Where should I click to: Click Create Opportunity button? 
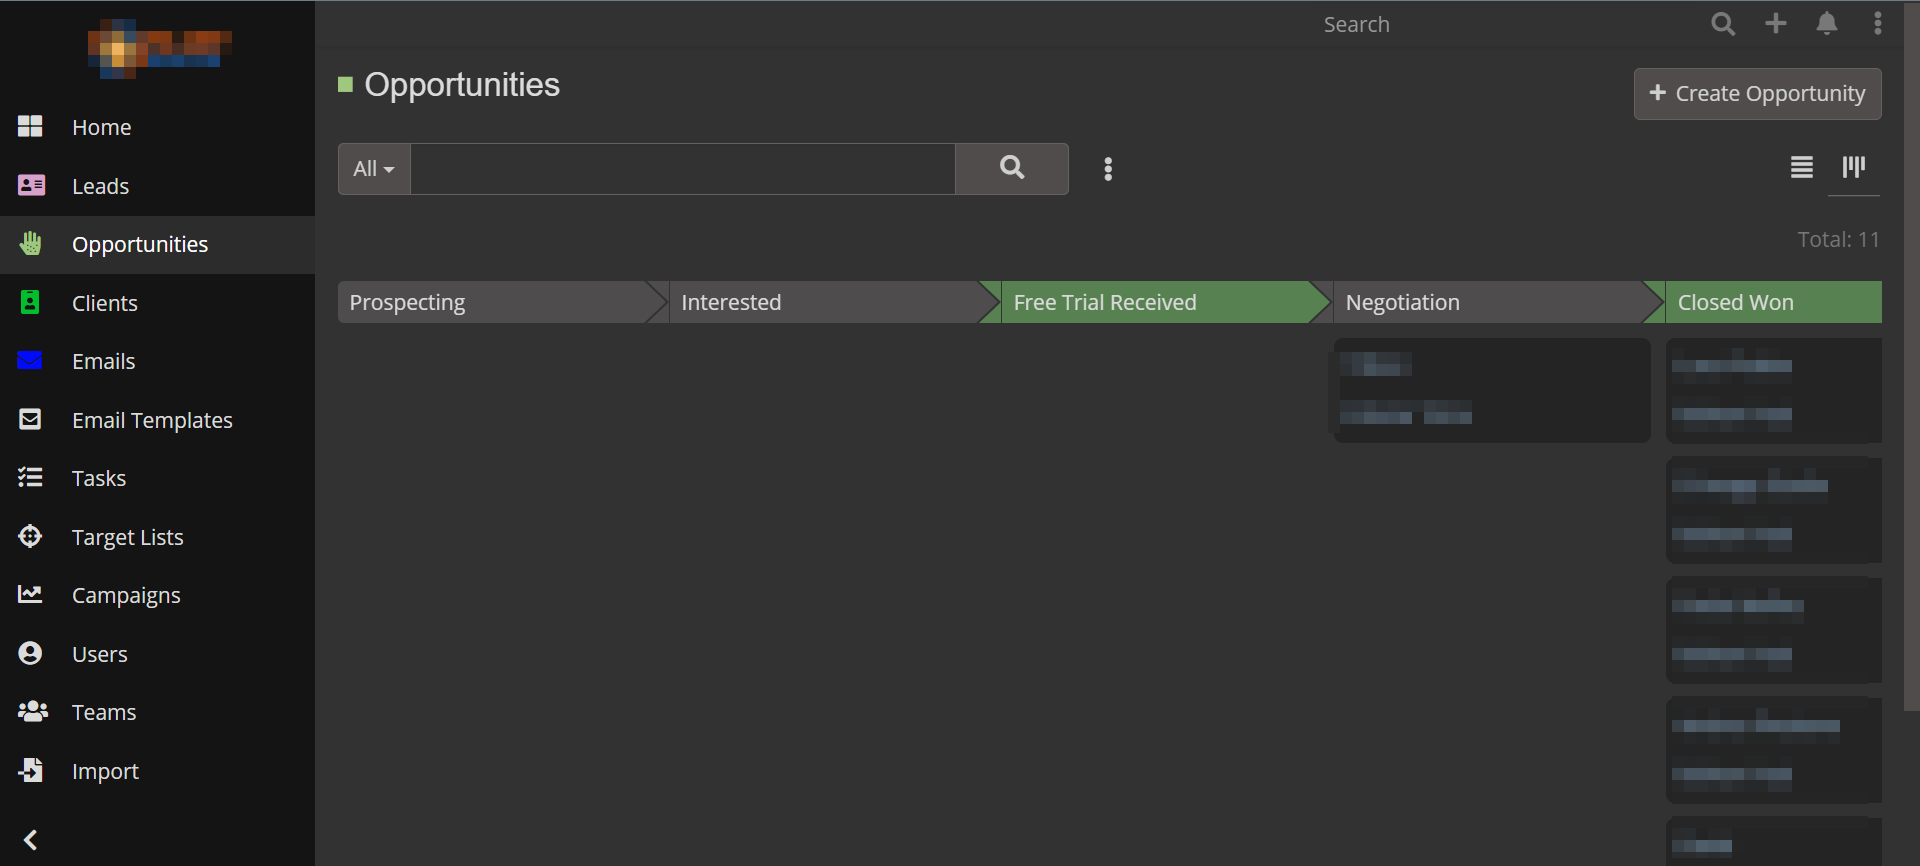click(x=1757, y=94)
